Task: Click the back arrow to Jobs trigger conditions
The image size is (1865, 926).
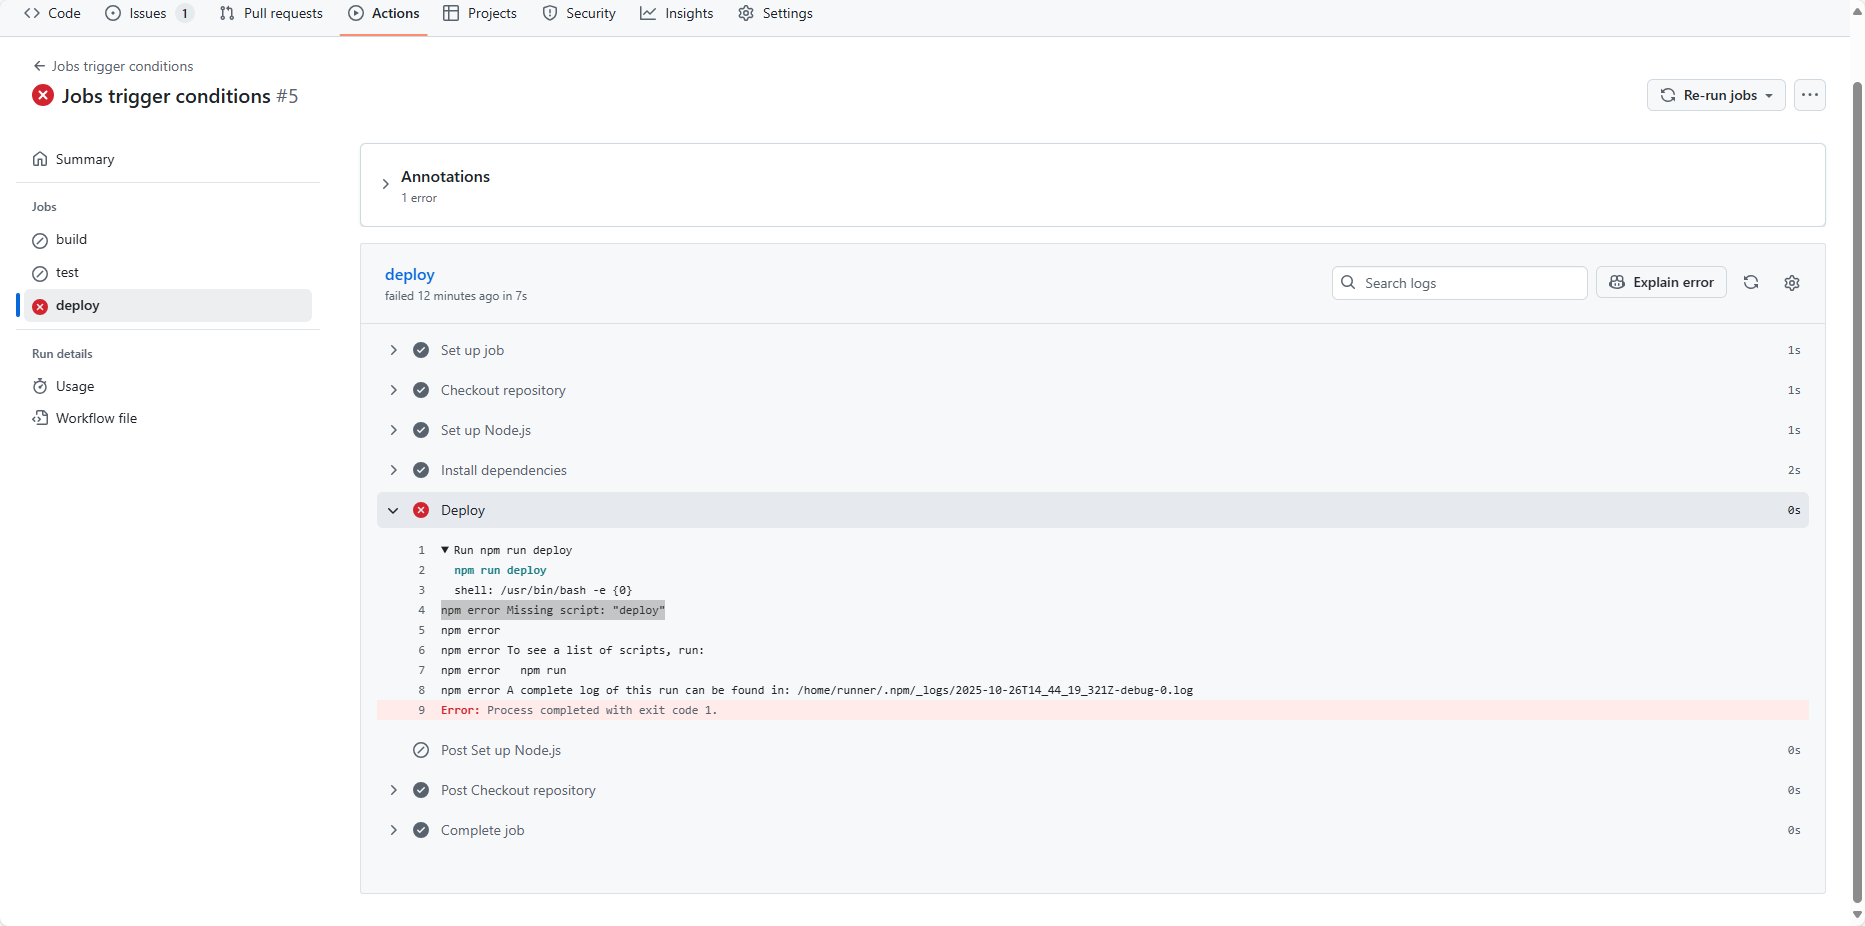Action: point(39,66)
